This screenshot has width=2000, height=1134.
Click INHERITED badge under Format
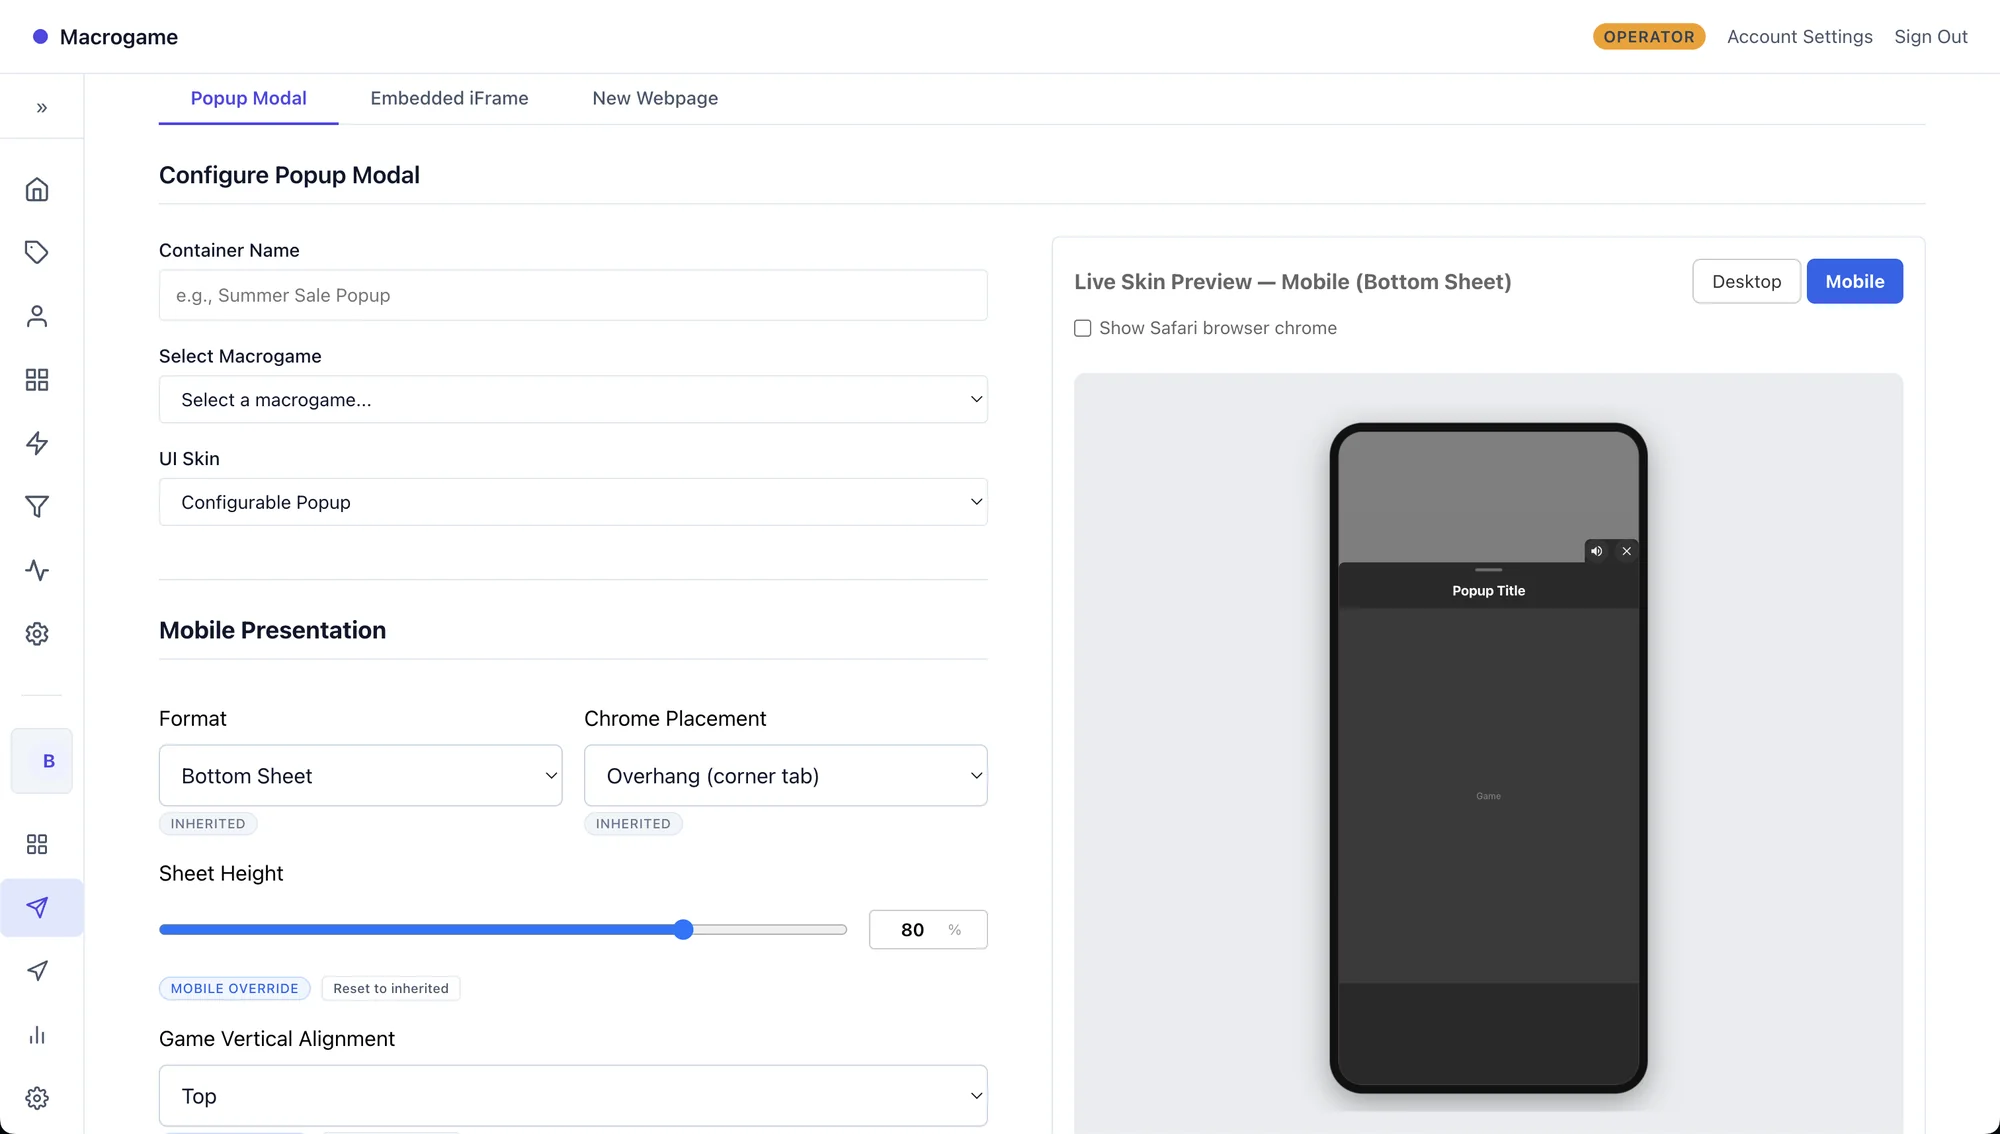coord(208,823)
